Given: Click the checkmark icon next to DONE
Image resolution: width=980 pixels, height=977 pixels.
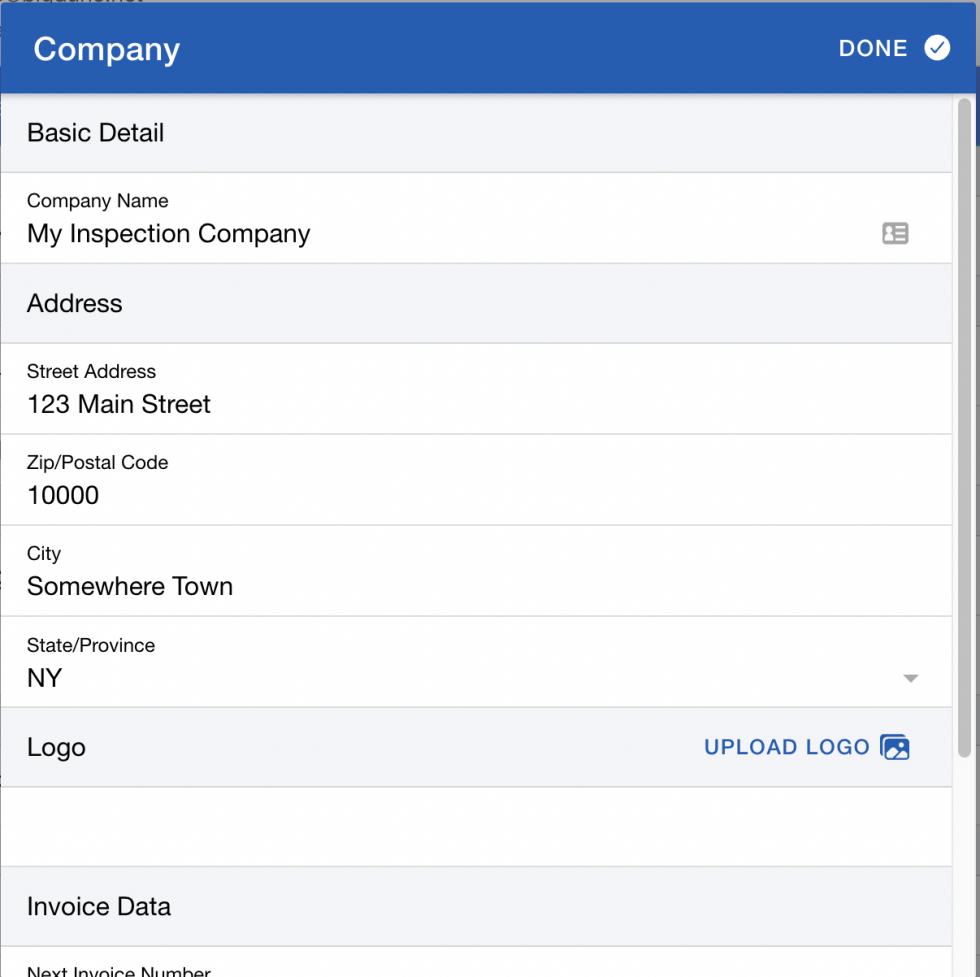Looking at the screenshot, I should pyautogui.click(x=936, y=47).
